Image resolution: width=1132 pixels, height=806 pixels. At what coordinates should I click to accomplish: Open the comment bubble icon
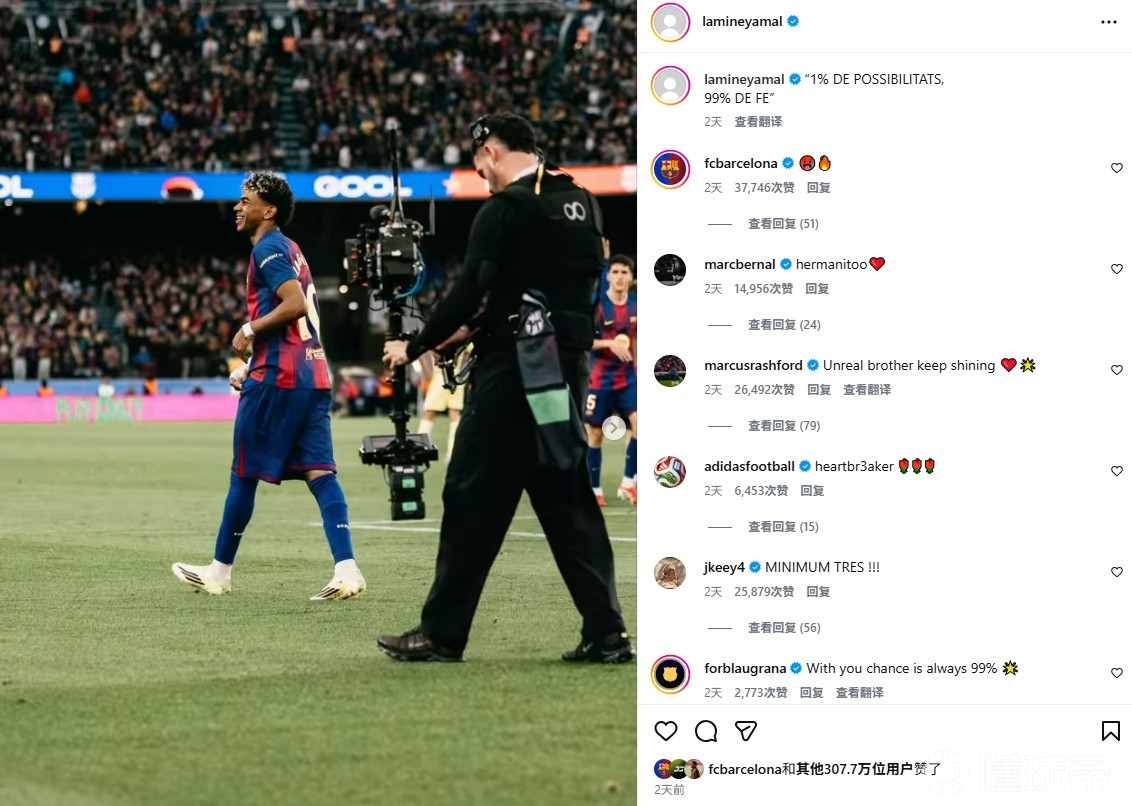[x=706, y=731]
